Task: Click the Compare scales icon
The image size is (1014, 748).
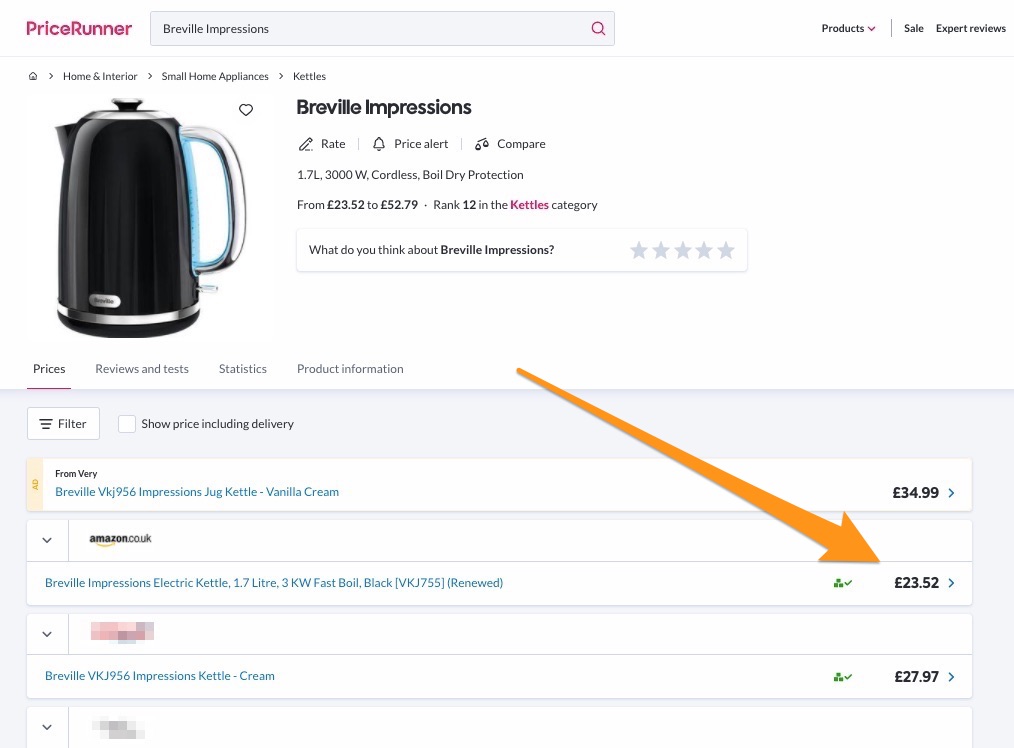Action: (482, 144)
